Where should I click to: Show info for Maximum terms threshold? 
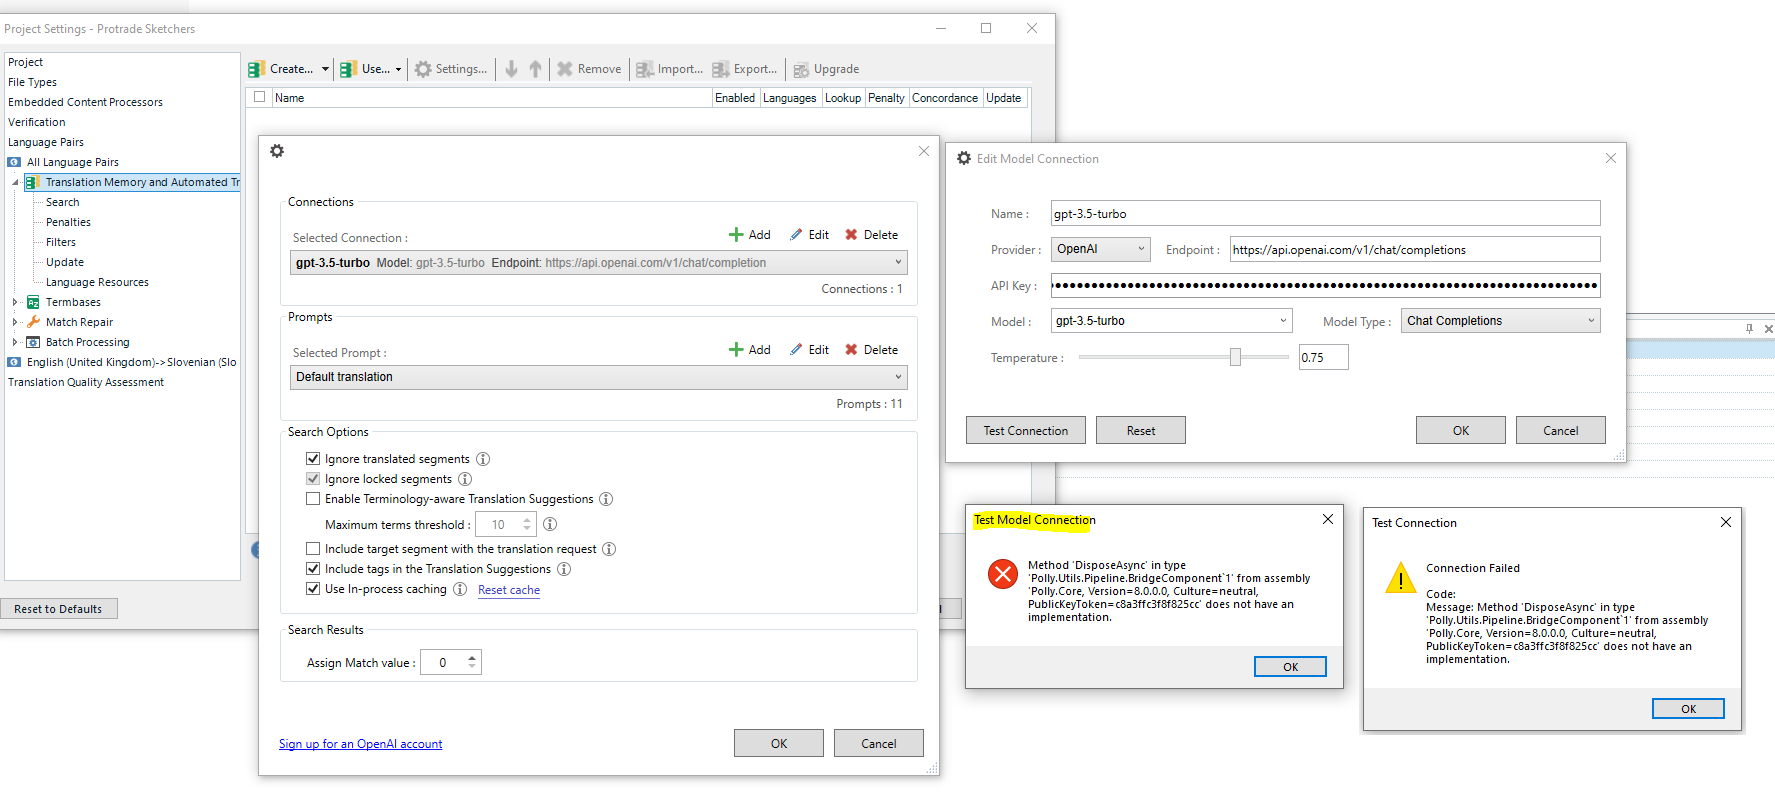tap(550, 524)
